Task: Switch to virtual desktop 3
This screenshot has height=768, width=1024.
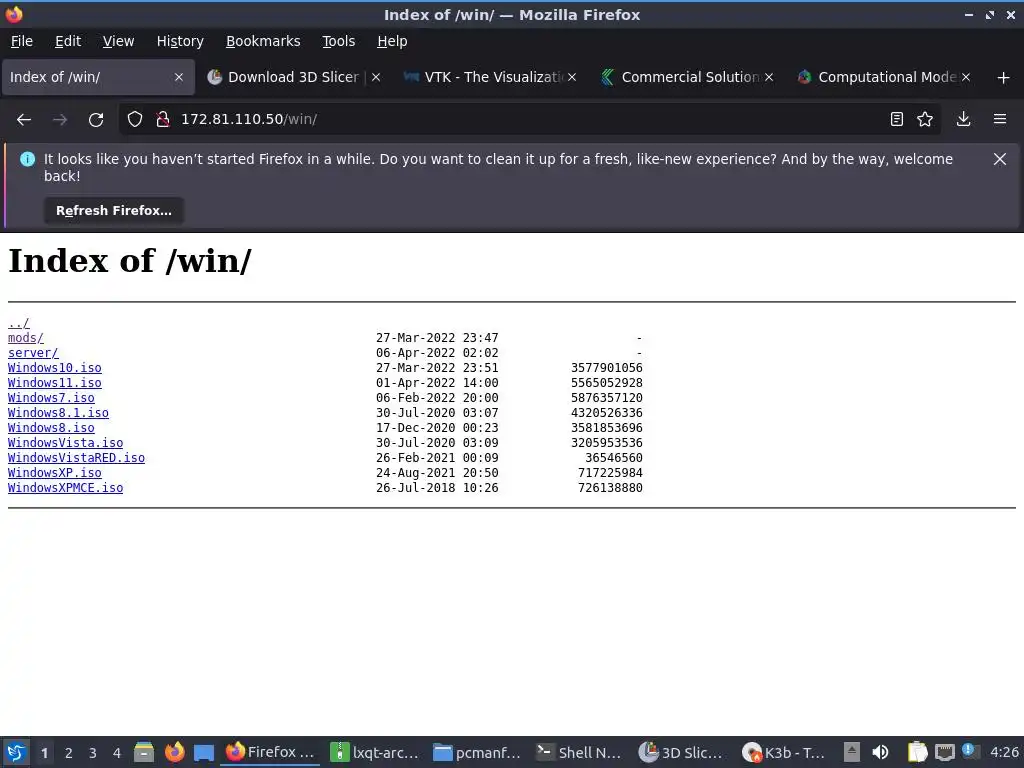Action: pos(93,753)
